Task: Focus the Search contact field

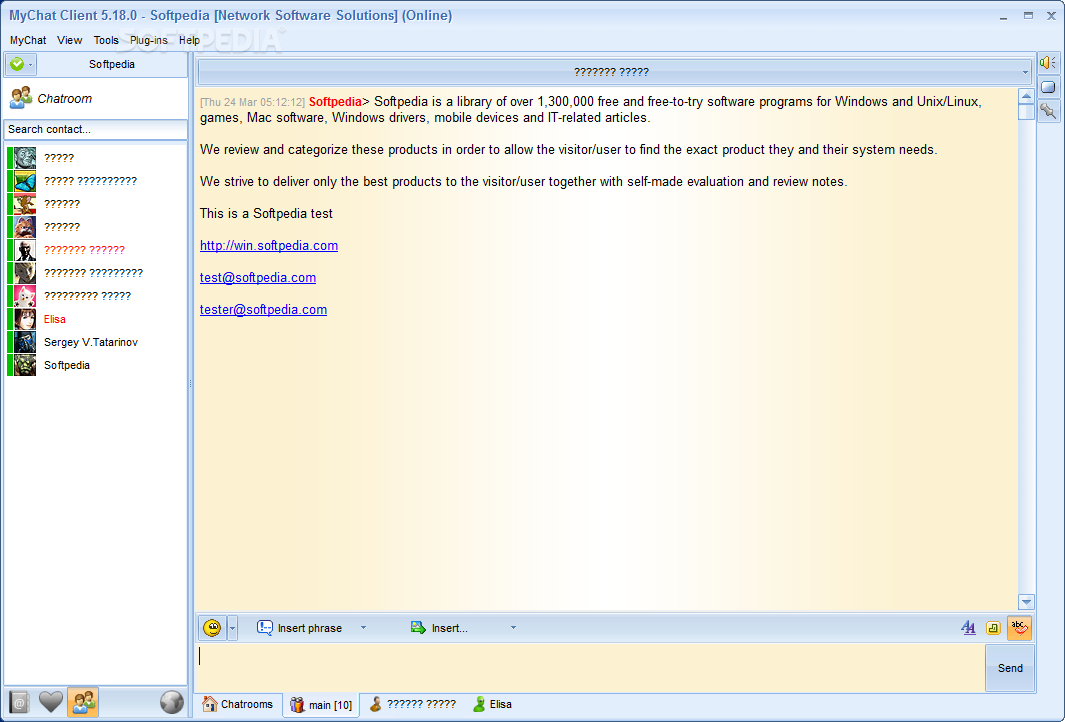Action: pyautogui.click(x=95, y=129)
